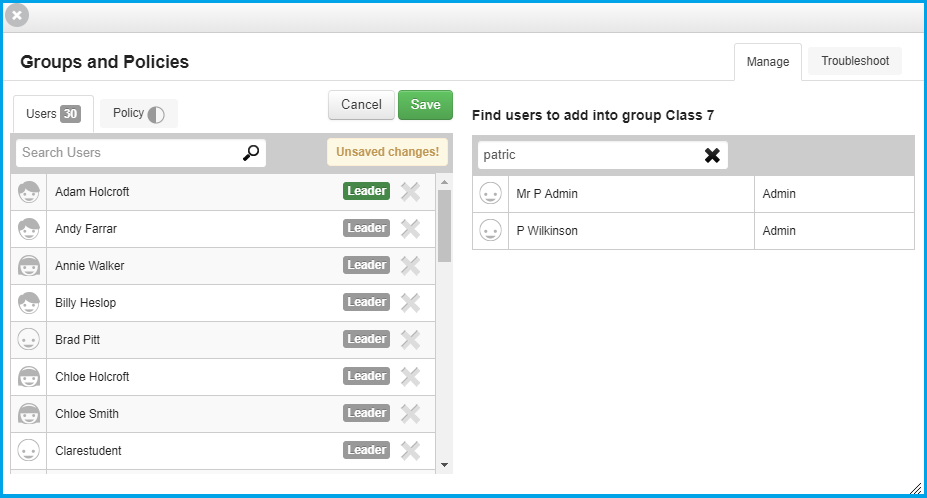Select the Users 30 tab

coord(53,114)
